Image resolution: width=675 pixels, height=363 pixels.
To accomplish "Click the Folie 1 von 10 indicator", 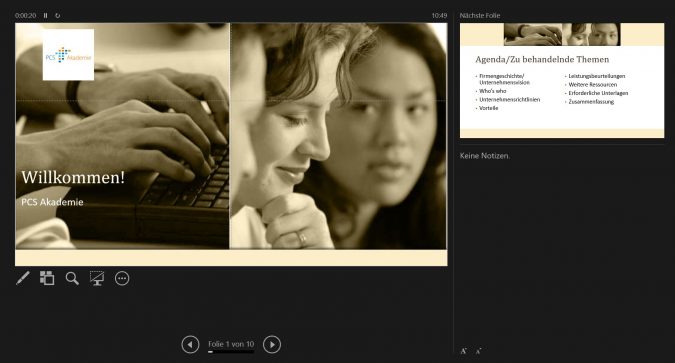I will (231, 344).
